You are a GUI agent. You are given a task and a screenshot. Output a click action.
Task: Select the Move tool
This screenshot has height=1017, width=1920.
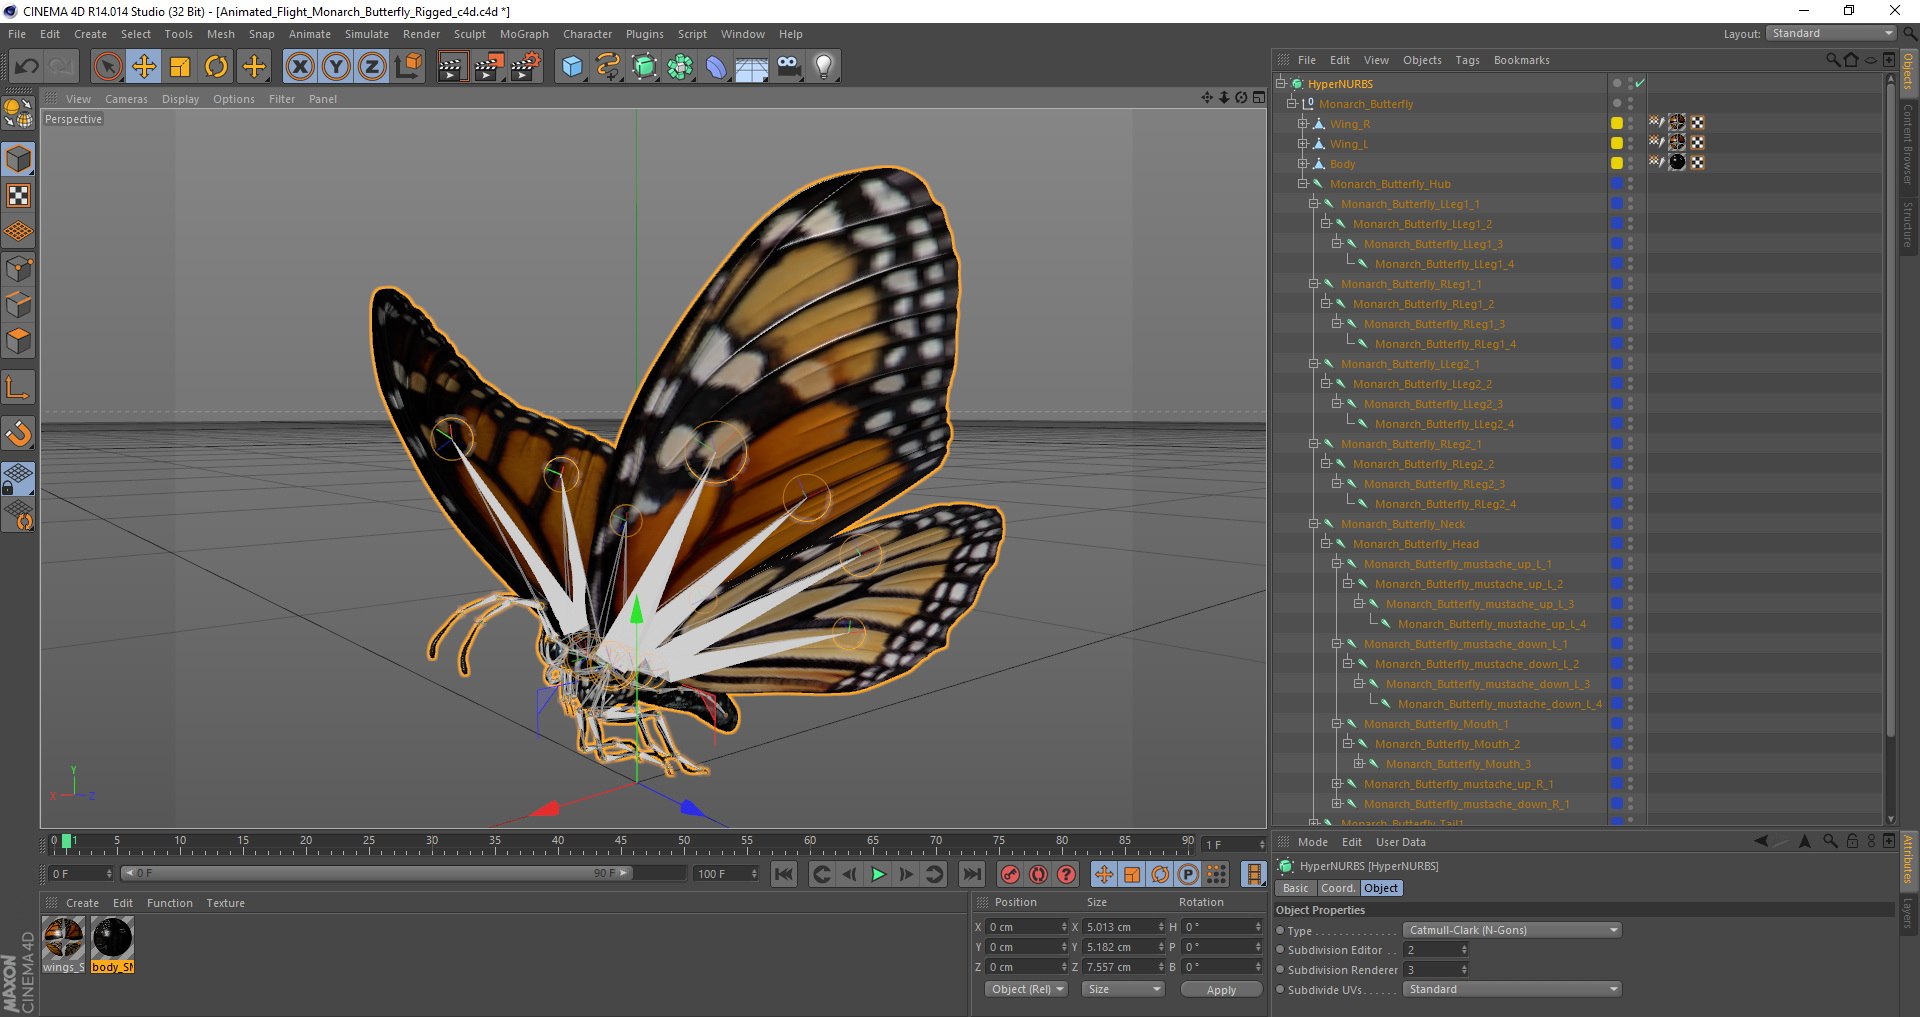point(144,67)
